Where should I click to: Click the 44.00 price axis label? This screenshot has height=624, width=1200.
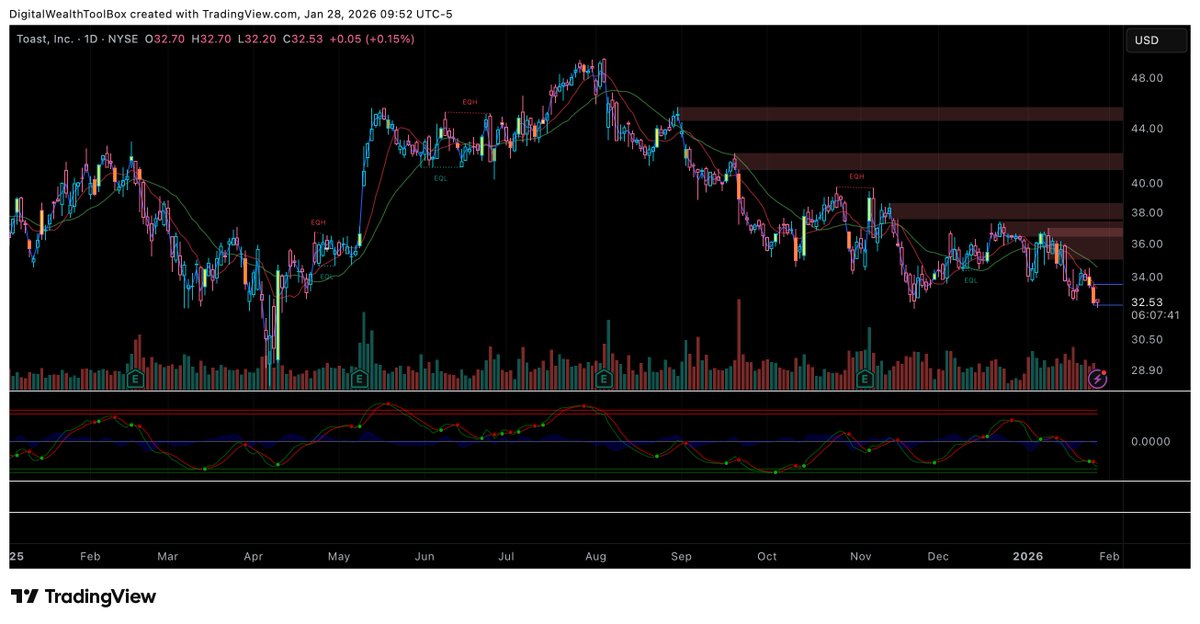tap(1147, 129)
